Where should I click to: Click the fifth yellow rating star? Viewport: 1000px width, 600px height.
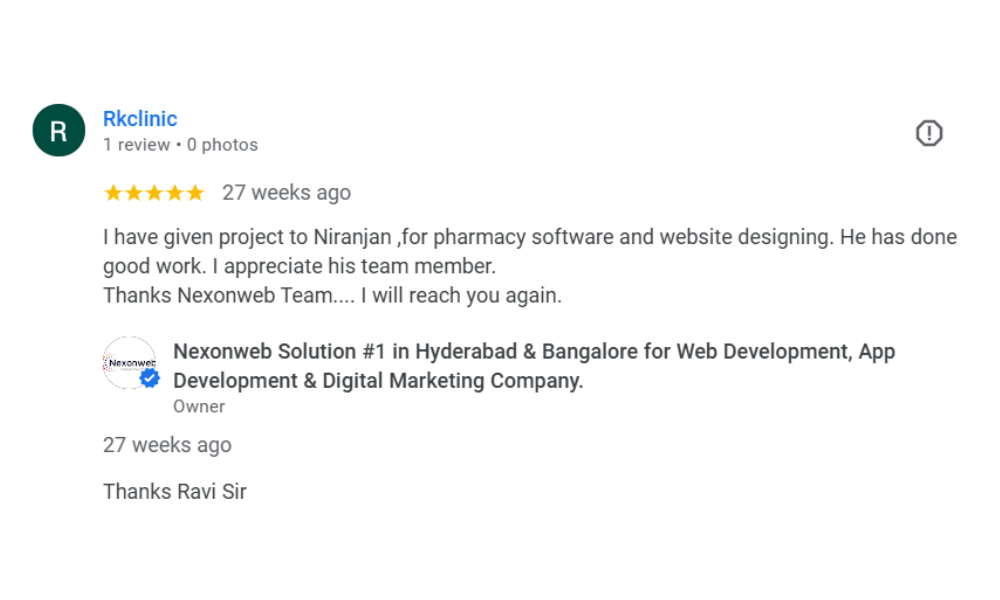point(195,193)
